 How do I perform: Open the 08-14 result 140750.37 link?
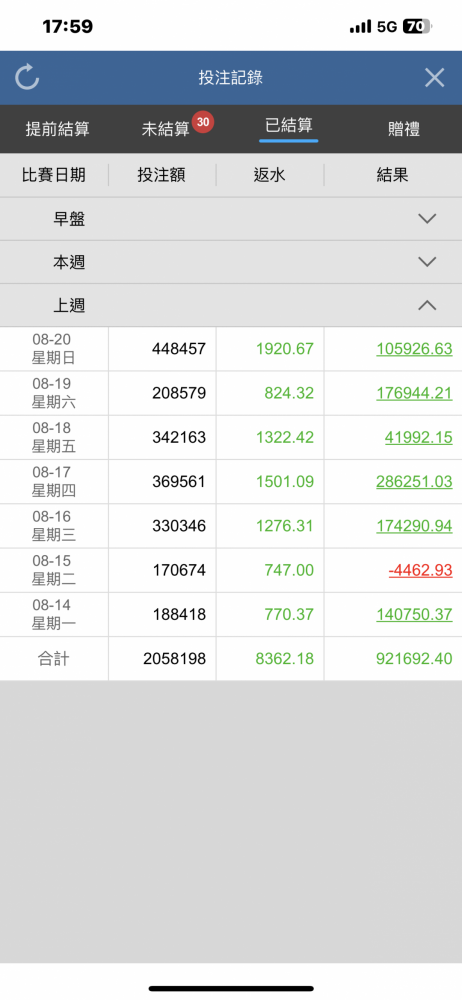pyautogui.click(x=414, y=614)
